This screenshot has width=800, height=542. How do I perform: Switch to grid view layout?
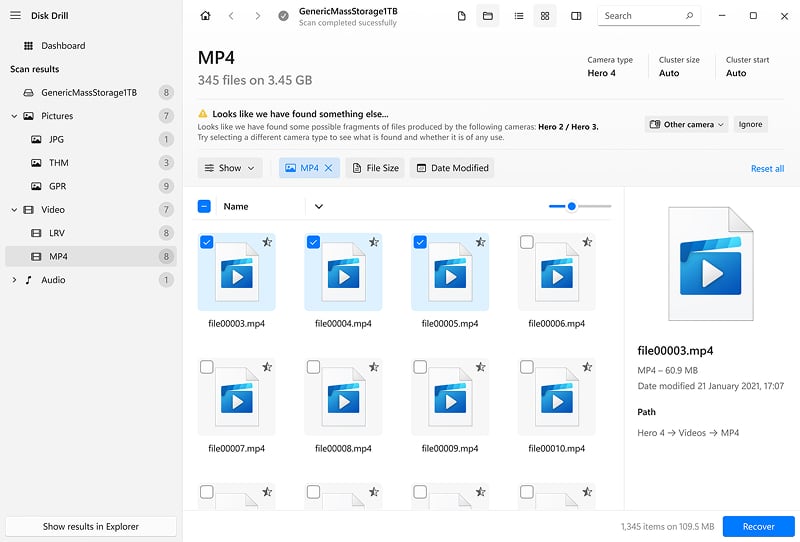[545, 16]
